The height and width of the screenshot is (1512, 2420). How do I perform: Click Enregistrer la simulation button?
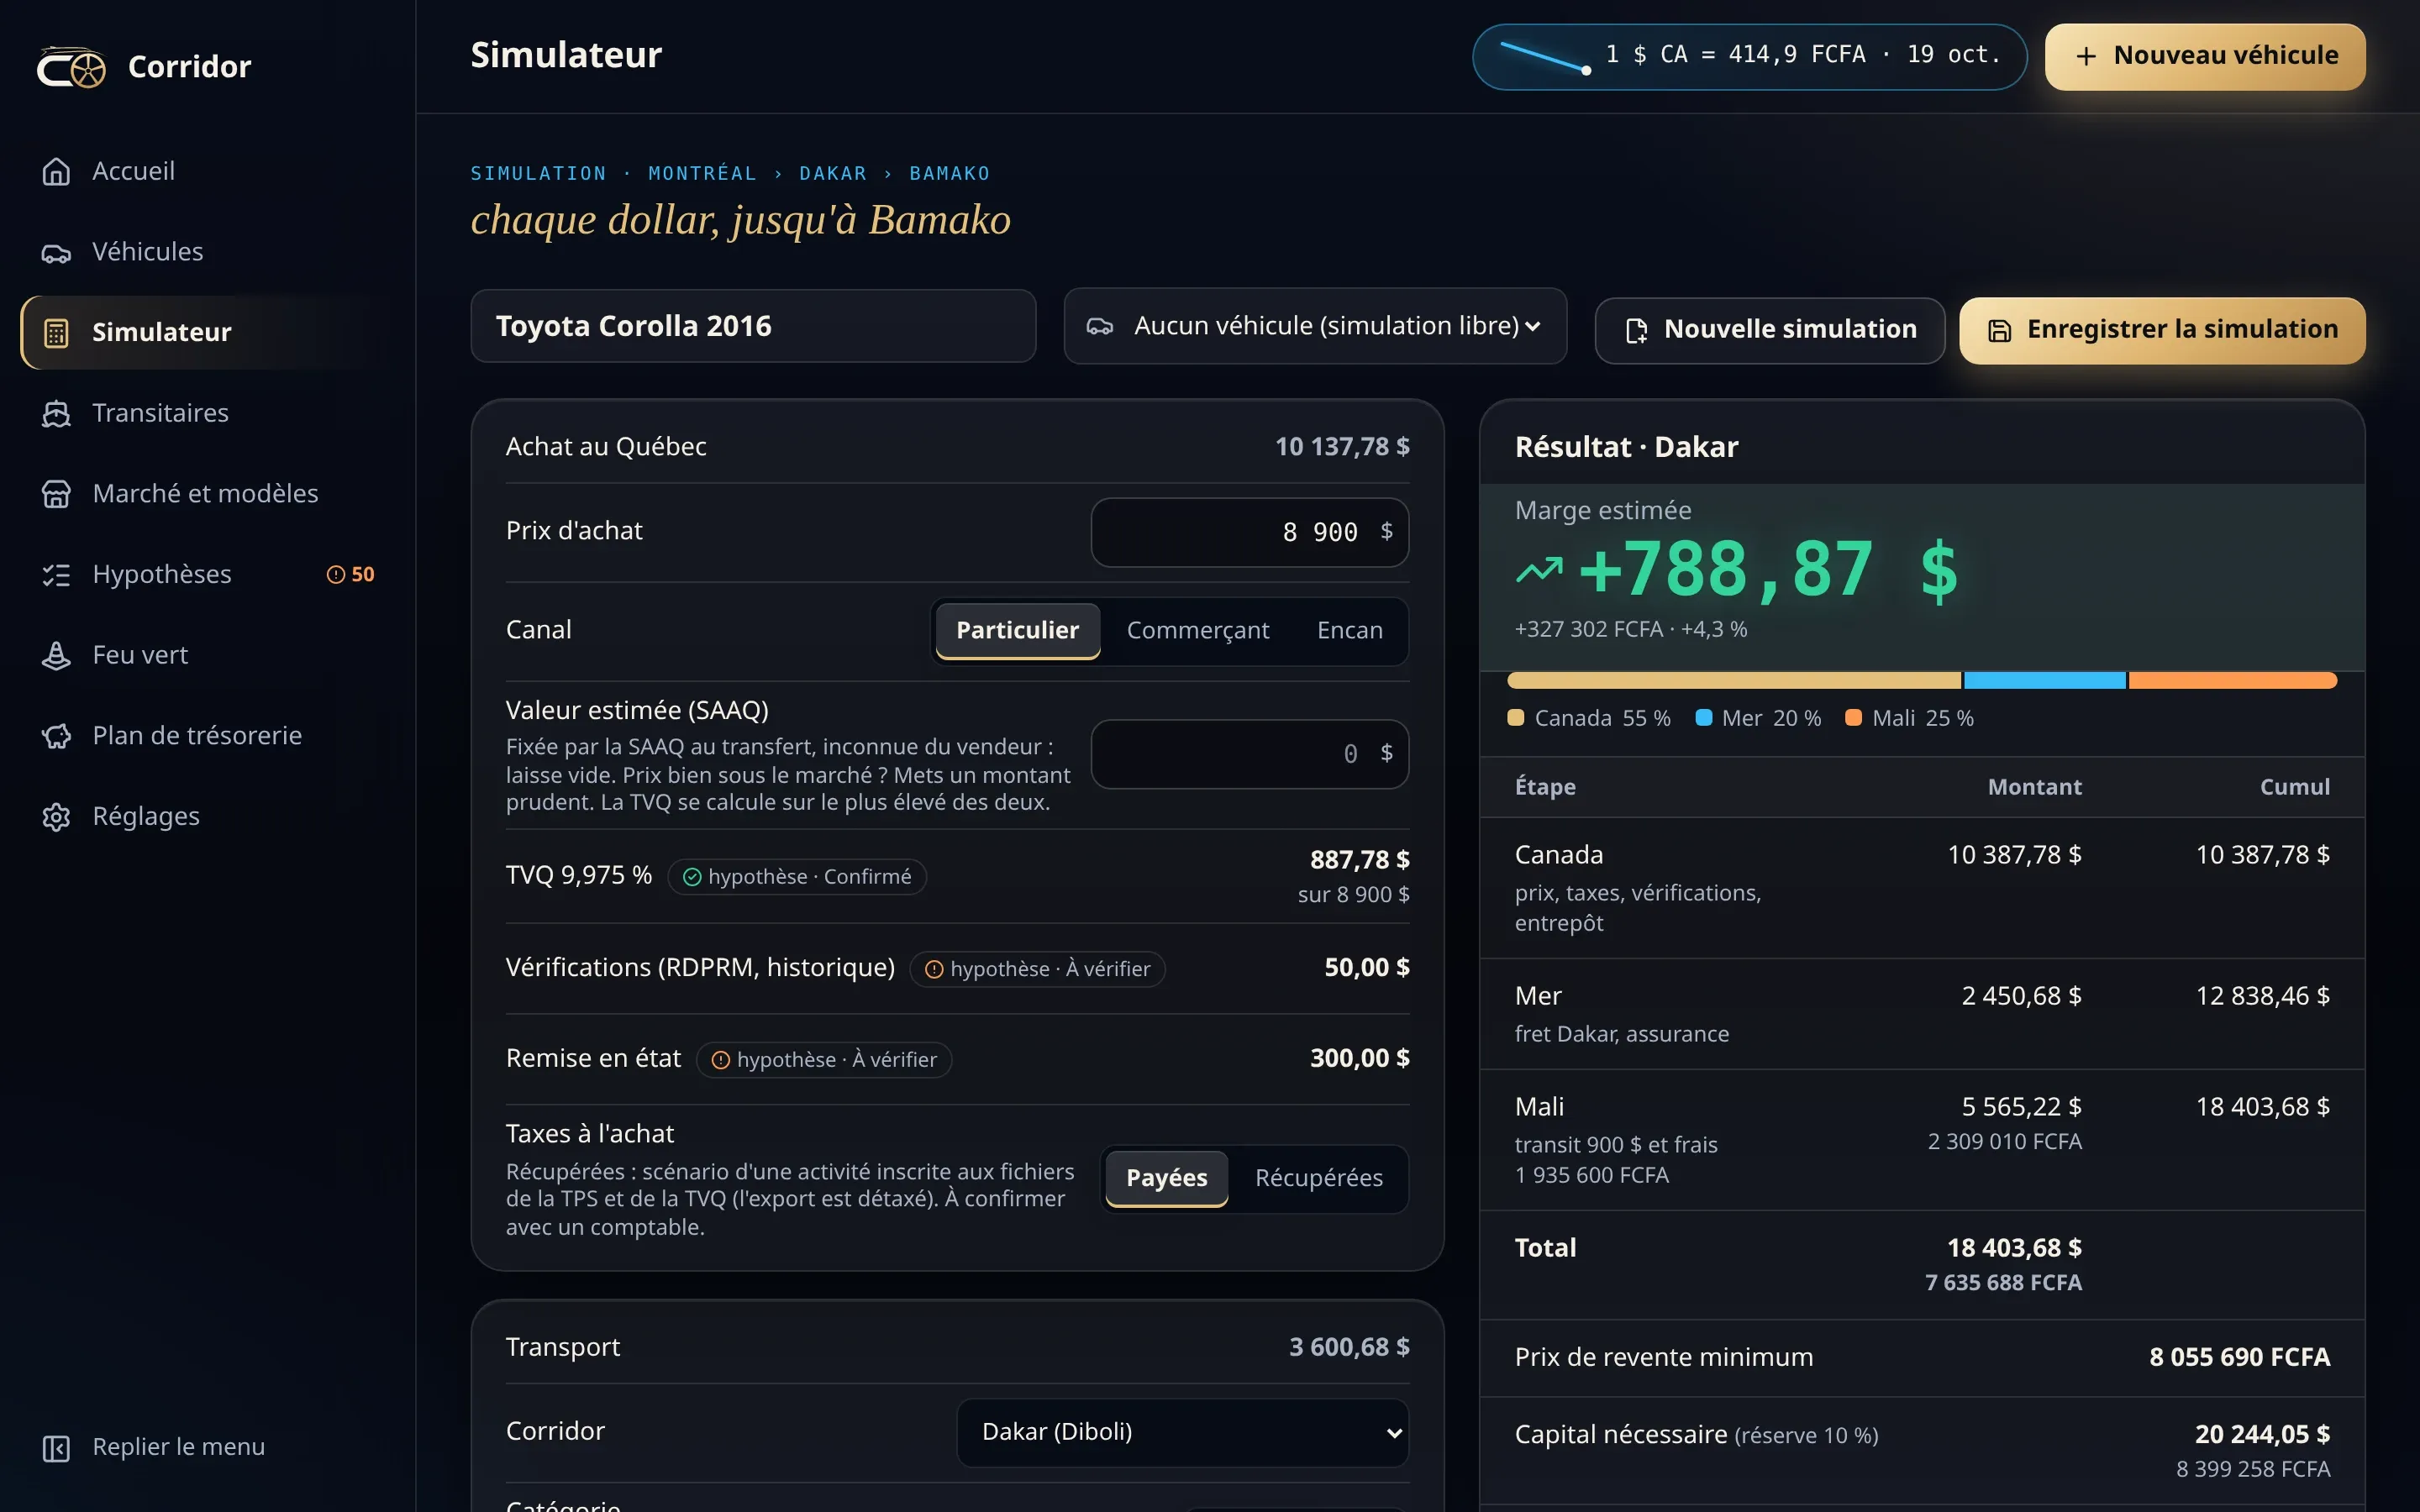click(2162, 330)
